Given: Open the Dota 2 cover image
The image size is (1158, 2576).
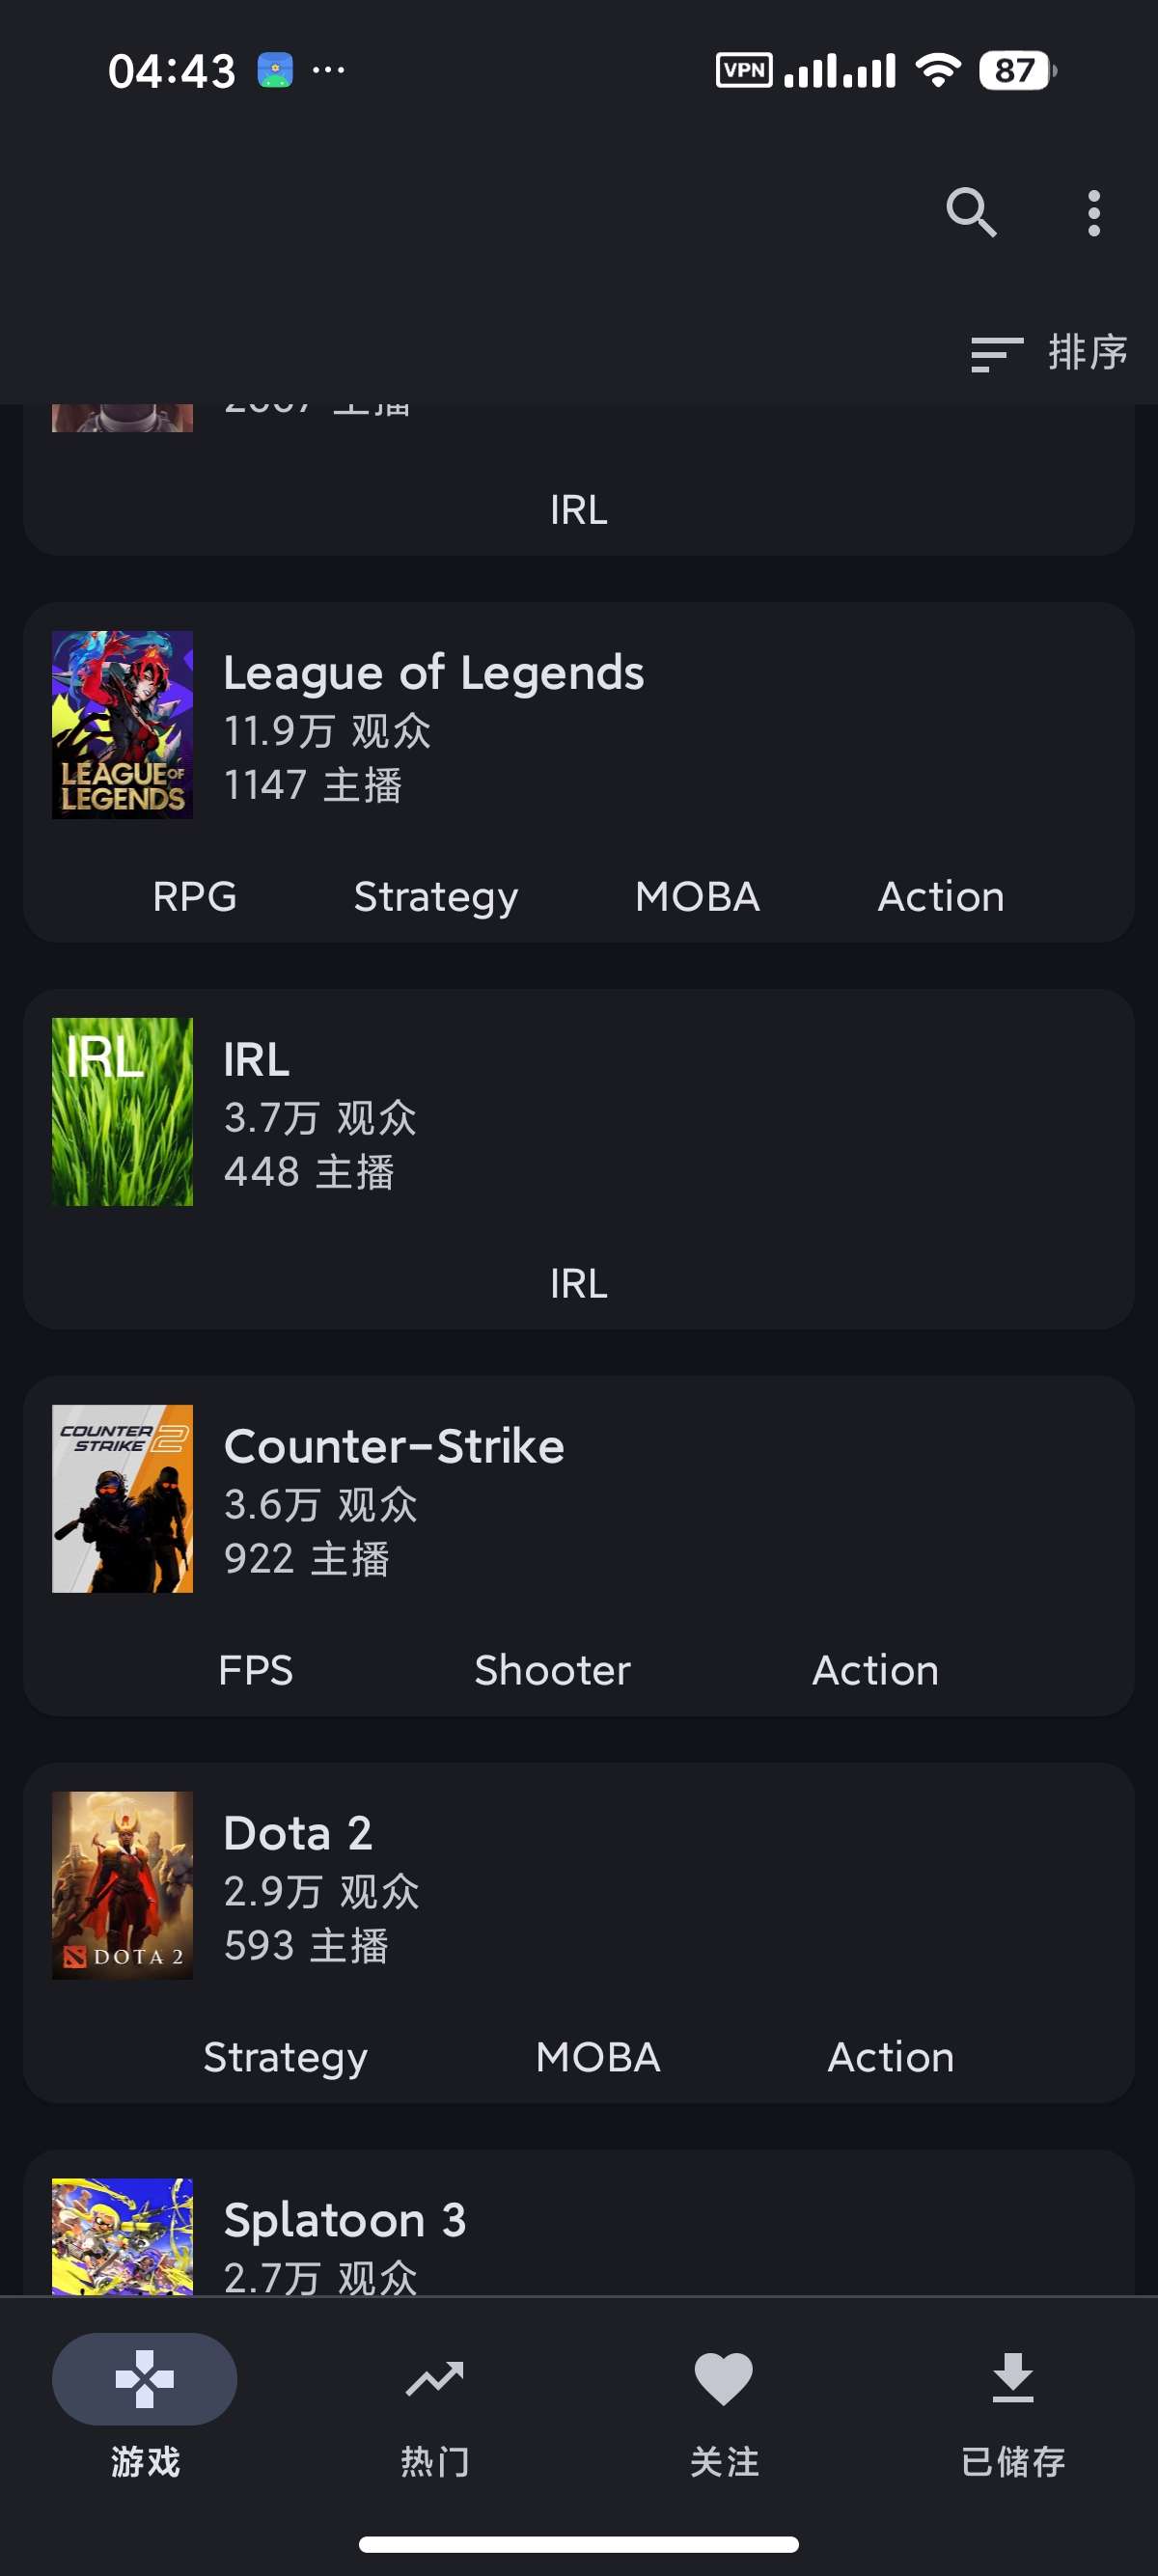Looking at the screenshot, I should [122, 1886].
